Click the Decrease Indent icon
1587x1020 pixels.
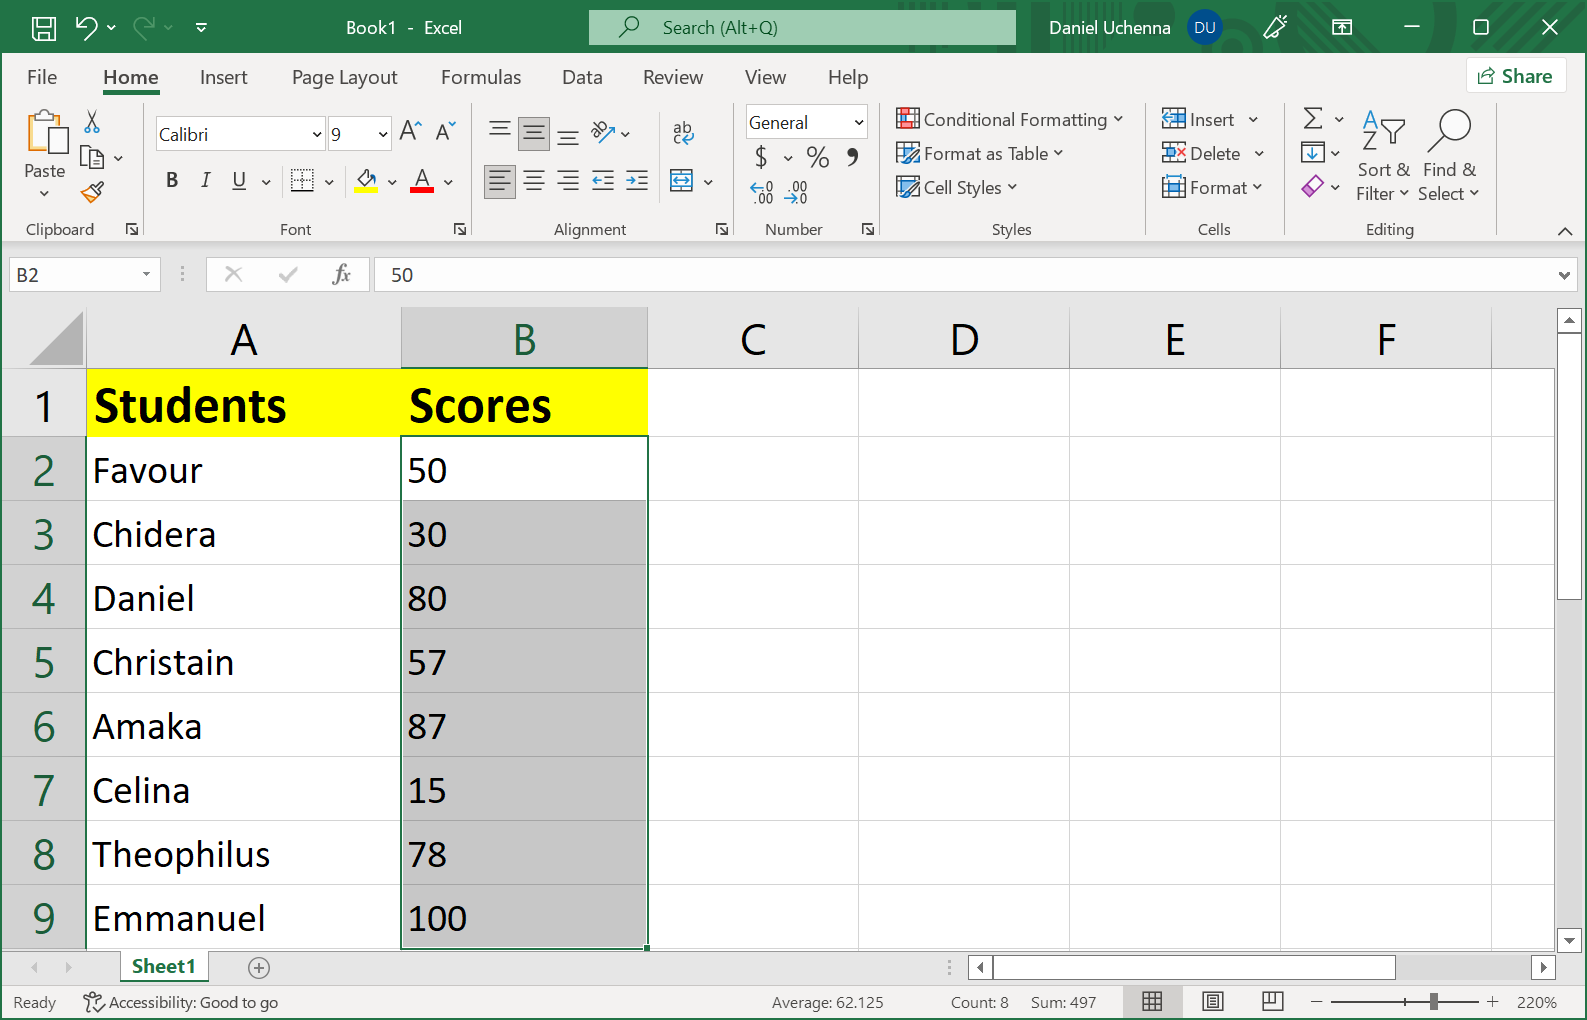[x=603, y=180]
